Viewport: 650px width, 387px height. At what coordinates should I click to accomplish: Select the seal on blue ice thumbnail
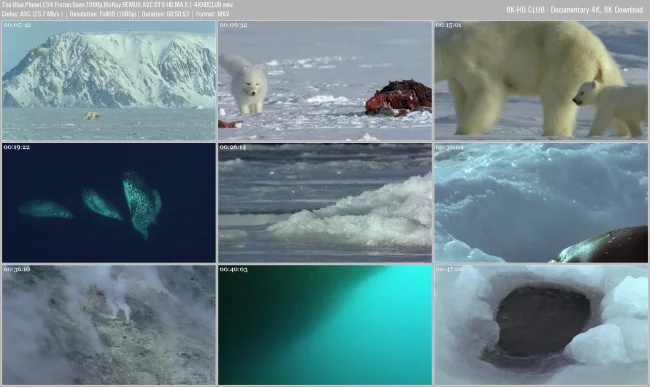coord(541,203)
